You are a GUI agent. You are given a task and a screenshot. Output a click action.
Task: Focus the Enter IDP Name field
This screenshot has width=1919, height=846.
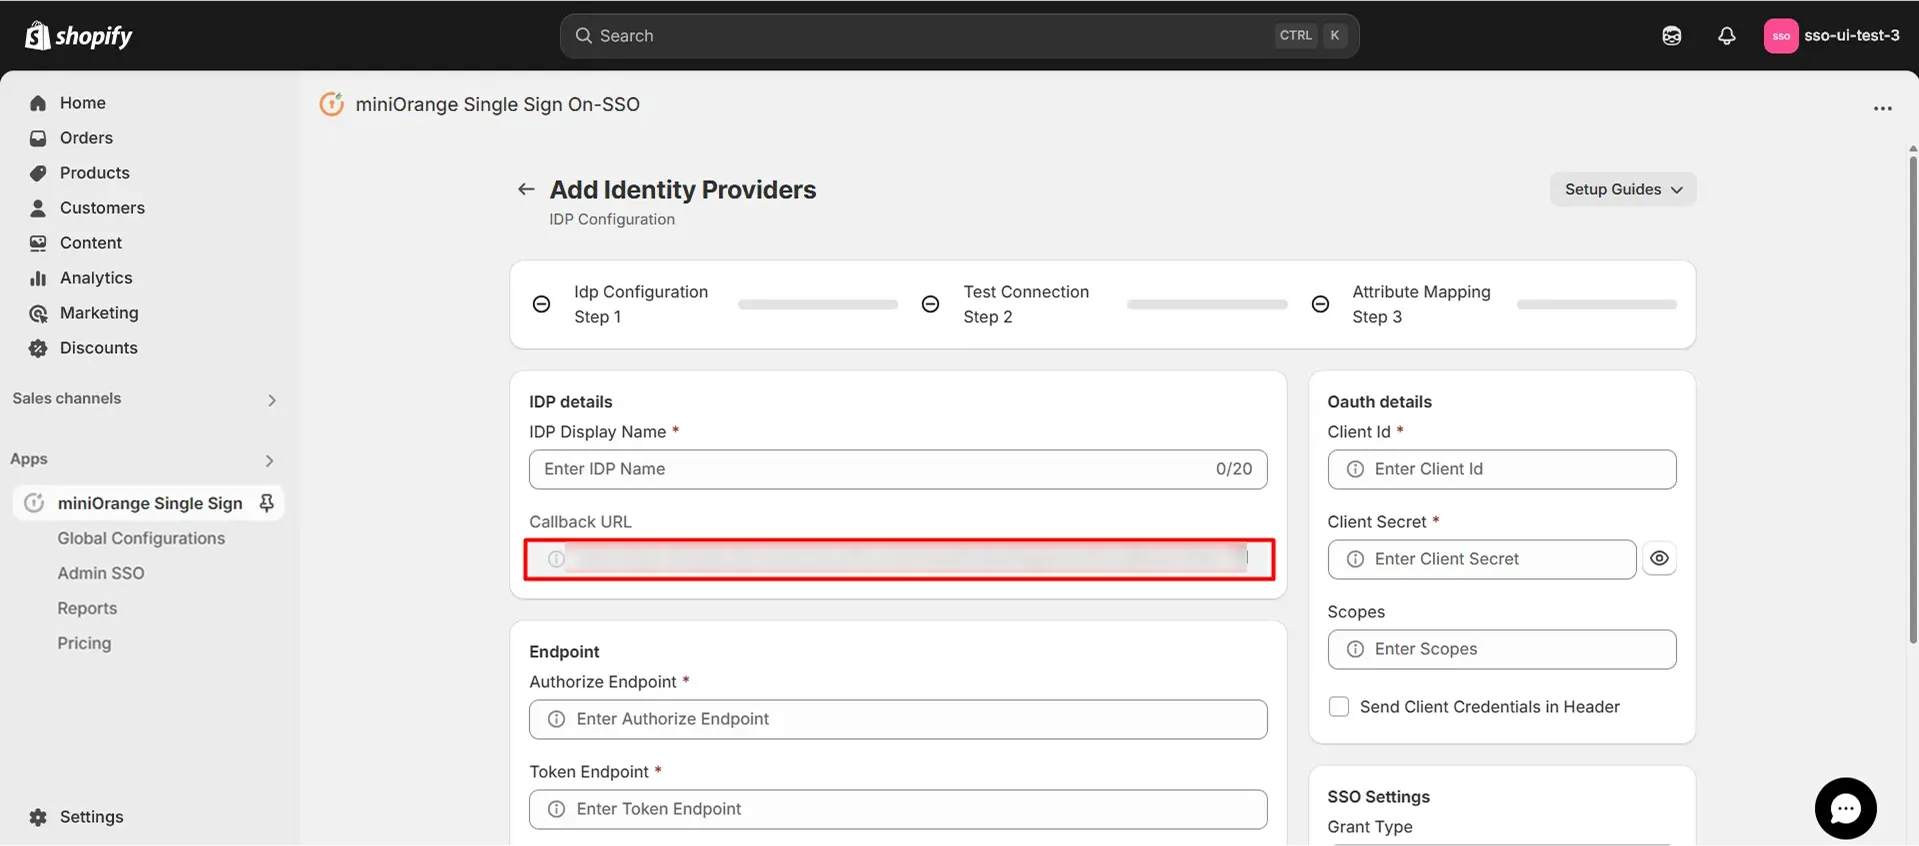coord(898,469)
